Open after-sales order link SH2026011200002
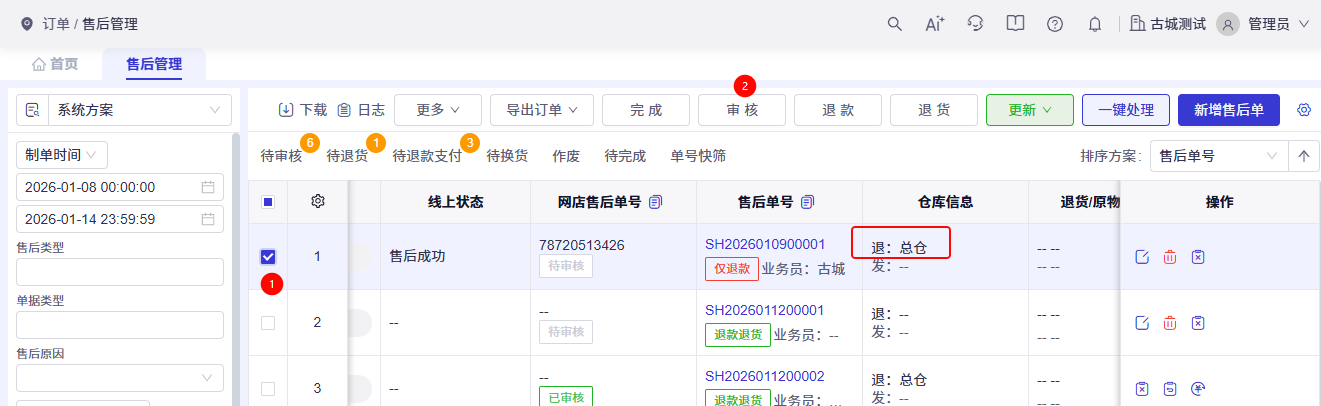This screenshot has width=1321, height=406. 765,376
